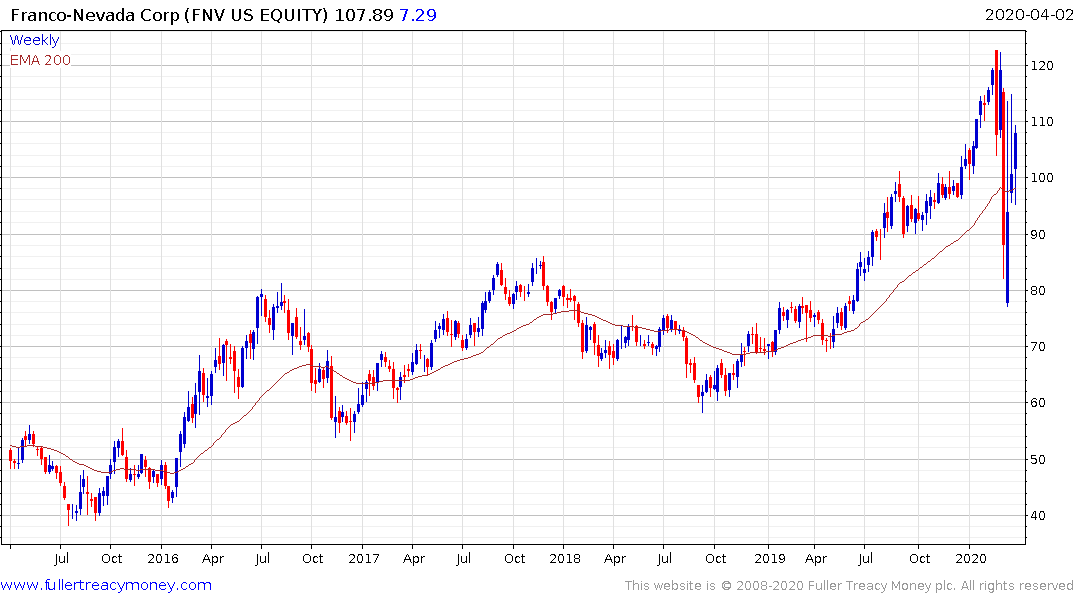Select the price change value 7.29
1075x600 pixels.
tap(418, 15)
